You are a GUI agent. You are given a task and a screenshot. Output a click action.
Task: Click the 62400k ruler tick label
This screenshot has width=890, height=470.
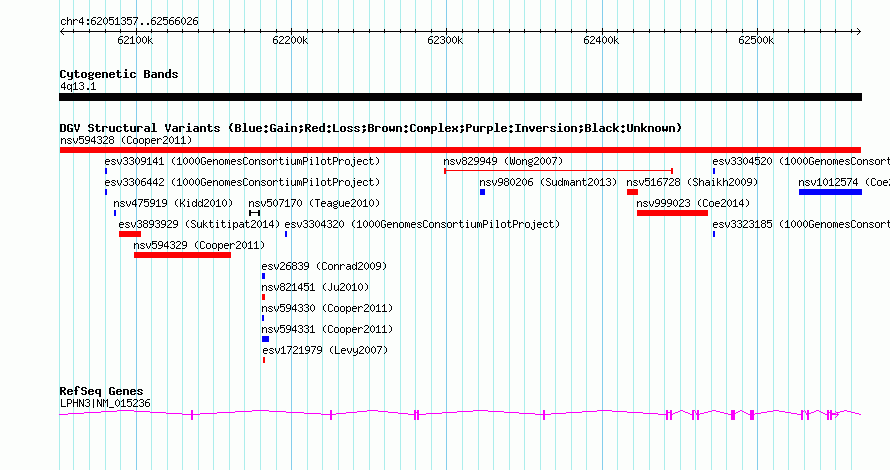tap(601, 40)
